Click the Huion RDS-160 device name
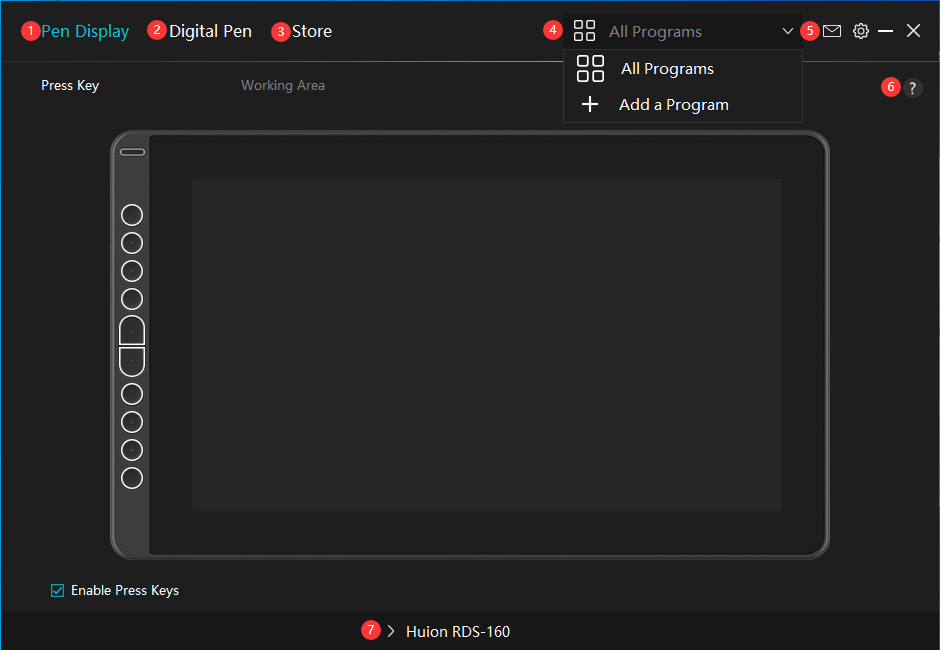The width and height of the screenshot is (940, 650). [458, 631]
